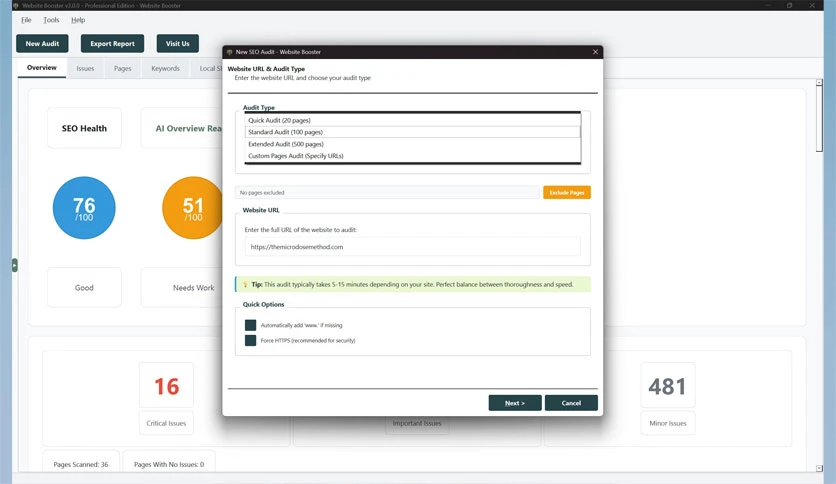Click the orange 51/100 score circle
The image size is (836, 484).
[192, 208]
